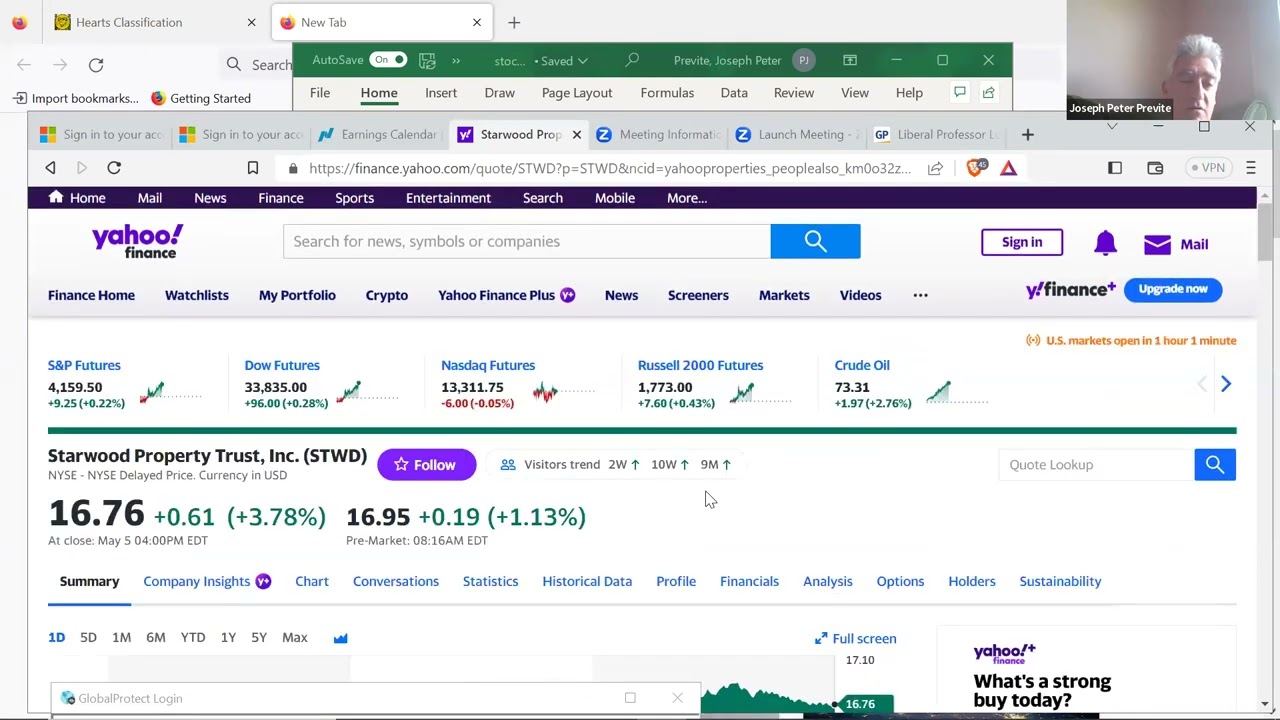1280x720 pixels.
Task: Reload the Yahoo Finance page in Brave
Action: 114,168
